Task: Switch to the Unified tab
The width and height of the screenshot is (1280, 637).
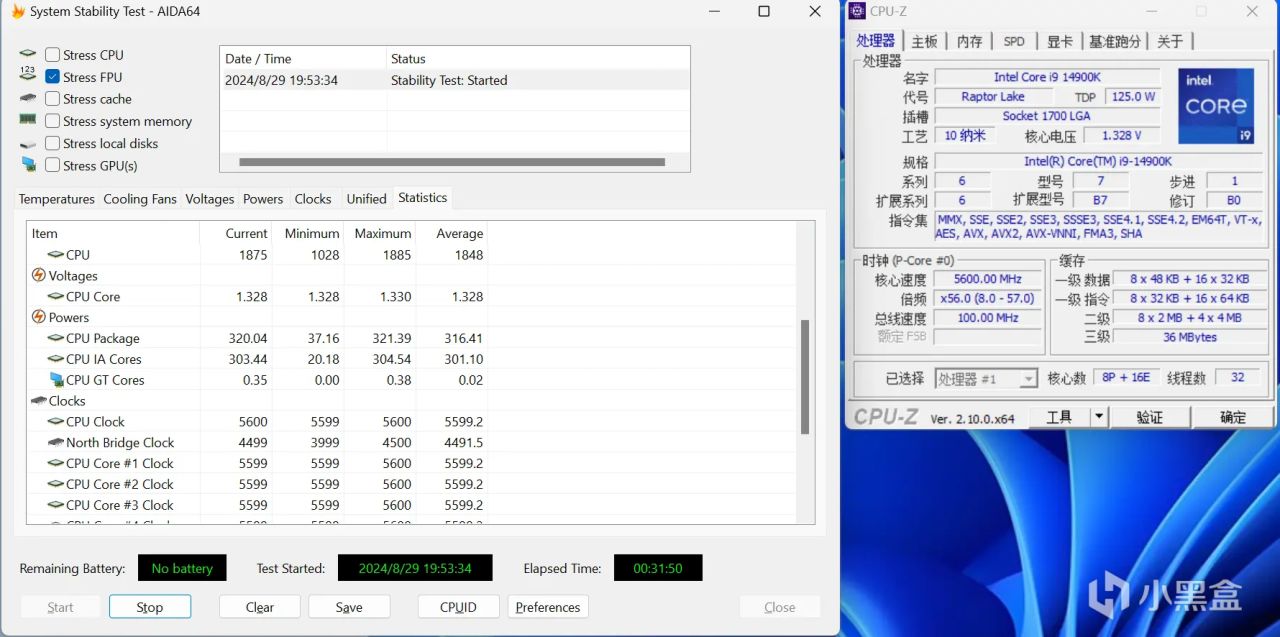Action: click(x=367, y=199)
